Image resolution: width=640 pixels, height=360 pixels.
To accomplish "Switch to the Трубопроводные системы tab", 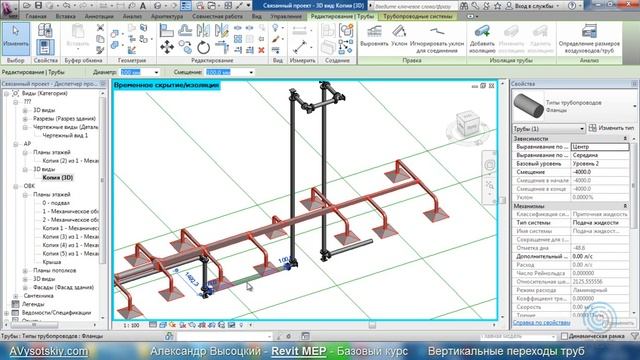I will coord(418,16).
